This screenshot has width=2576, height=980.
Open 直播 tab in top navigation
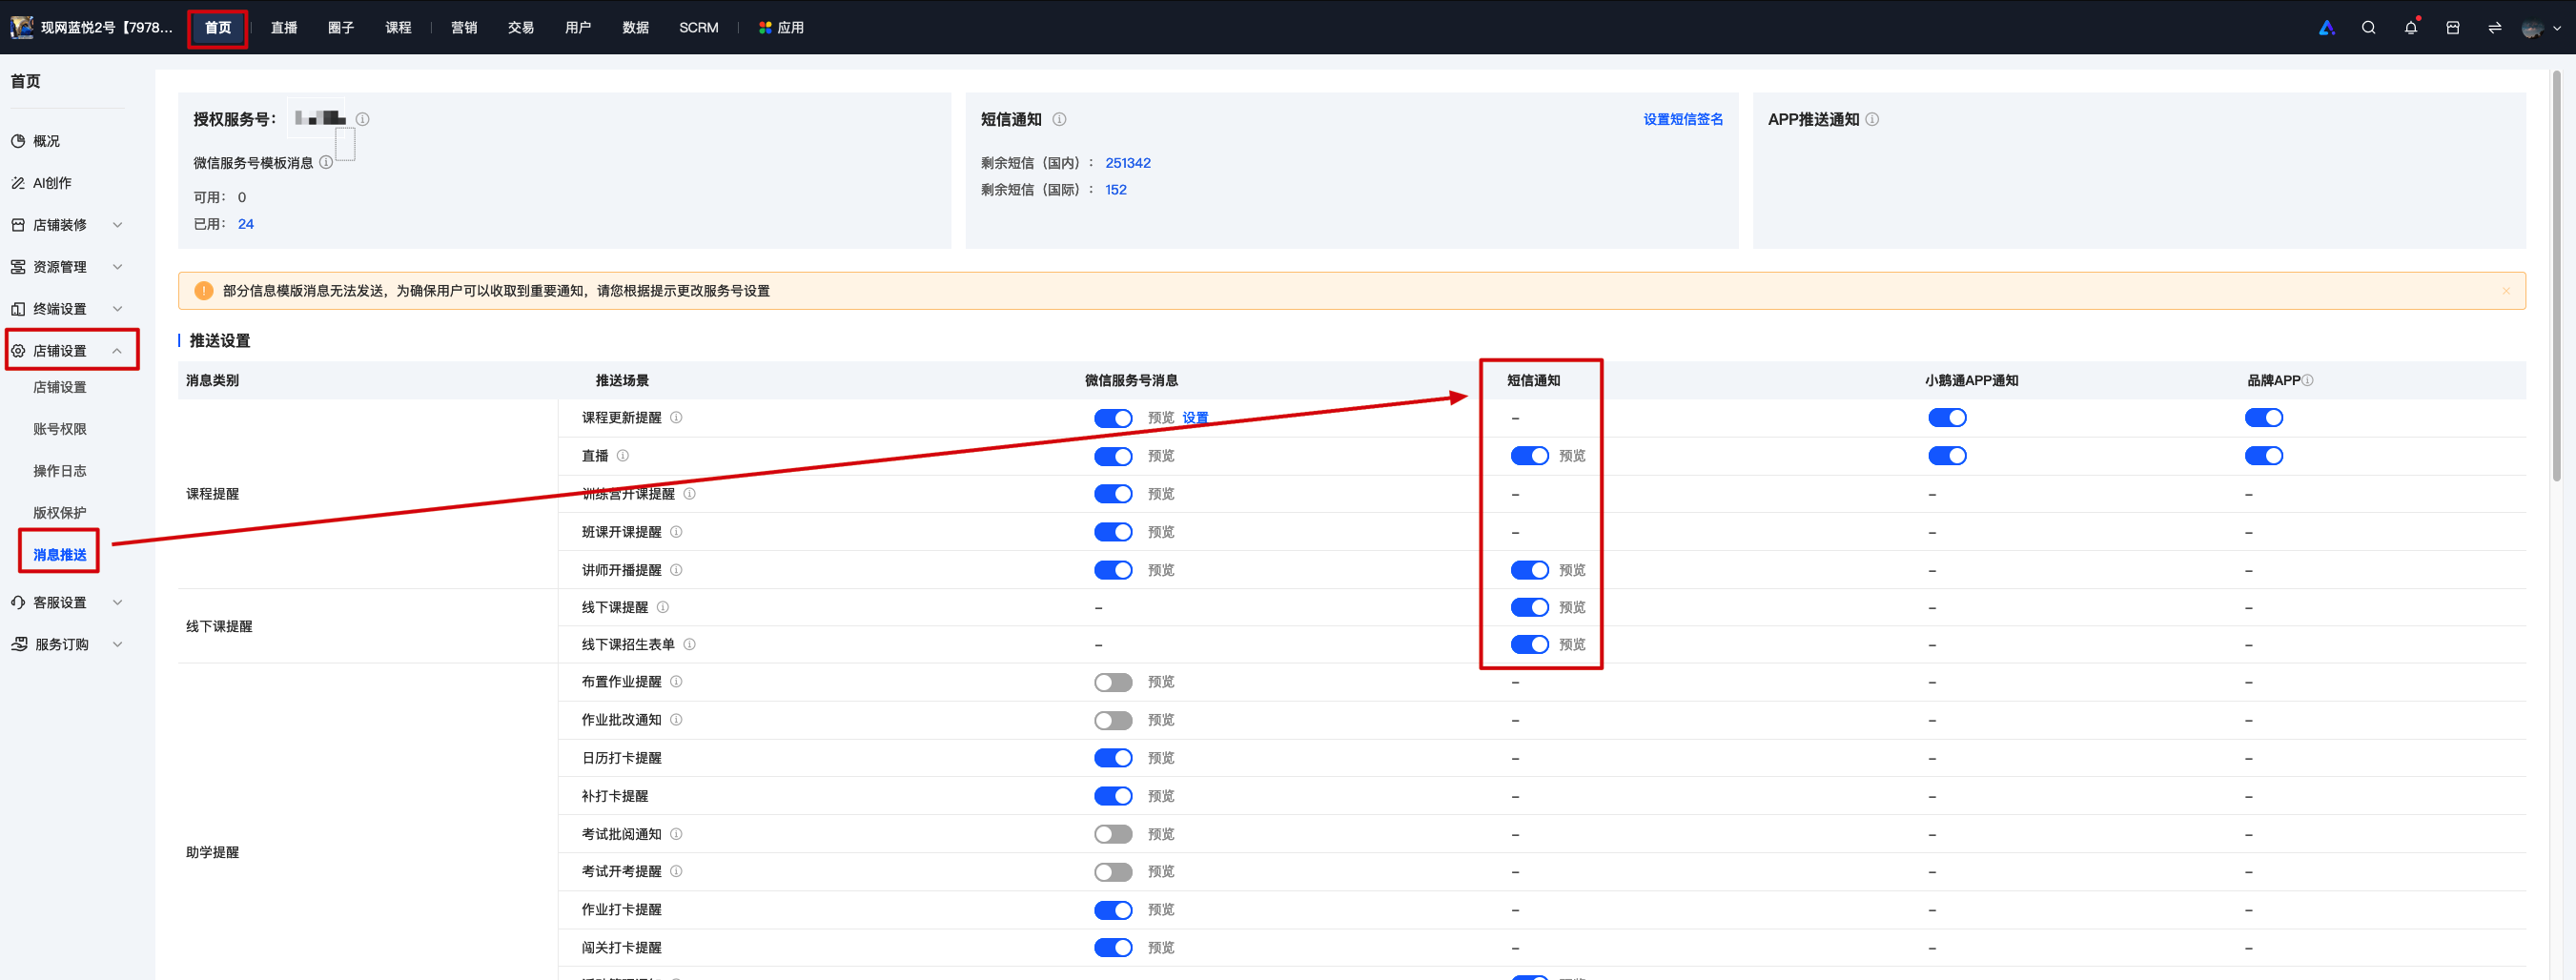click(x=284, y=28)
